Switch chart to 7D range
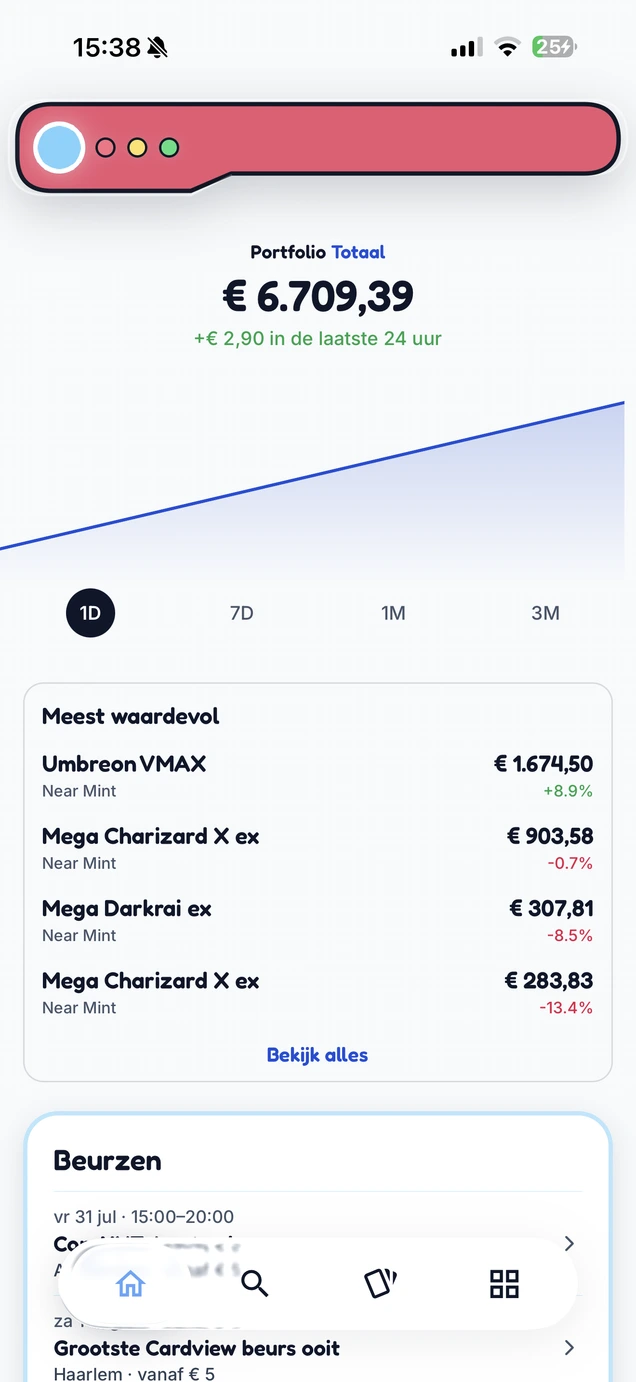Image resolution: width=636 pixels, height=1382 pixels. pyautogui.click(x=242, y=613)
